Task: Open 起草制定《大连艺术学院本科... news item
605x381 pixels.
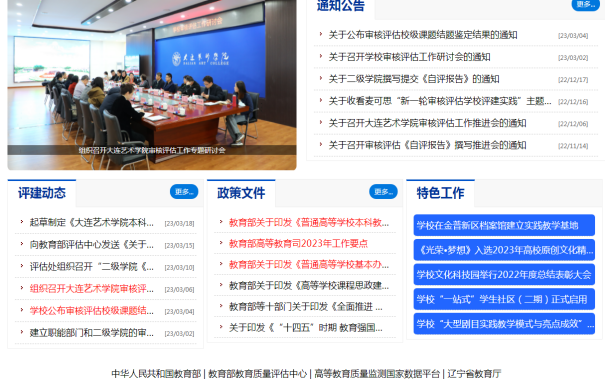Action: click(92, 223)
